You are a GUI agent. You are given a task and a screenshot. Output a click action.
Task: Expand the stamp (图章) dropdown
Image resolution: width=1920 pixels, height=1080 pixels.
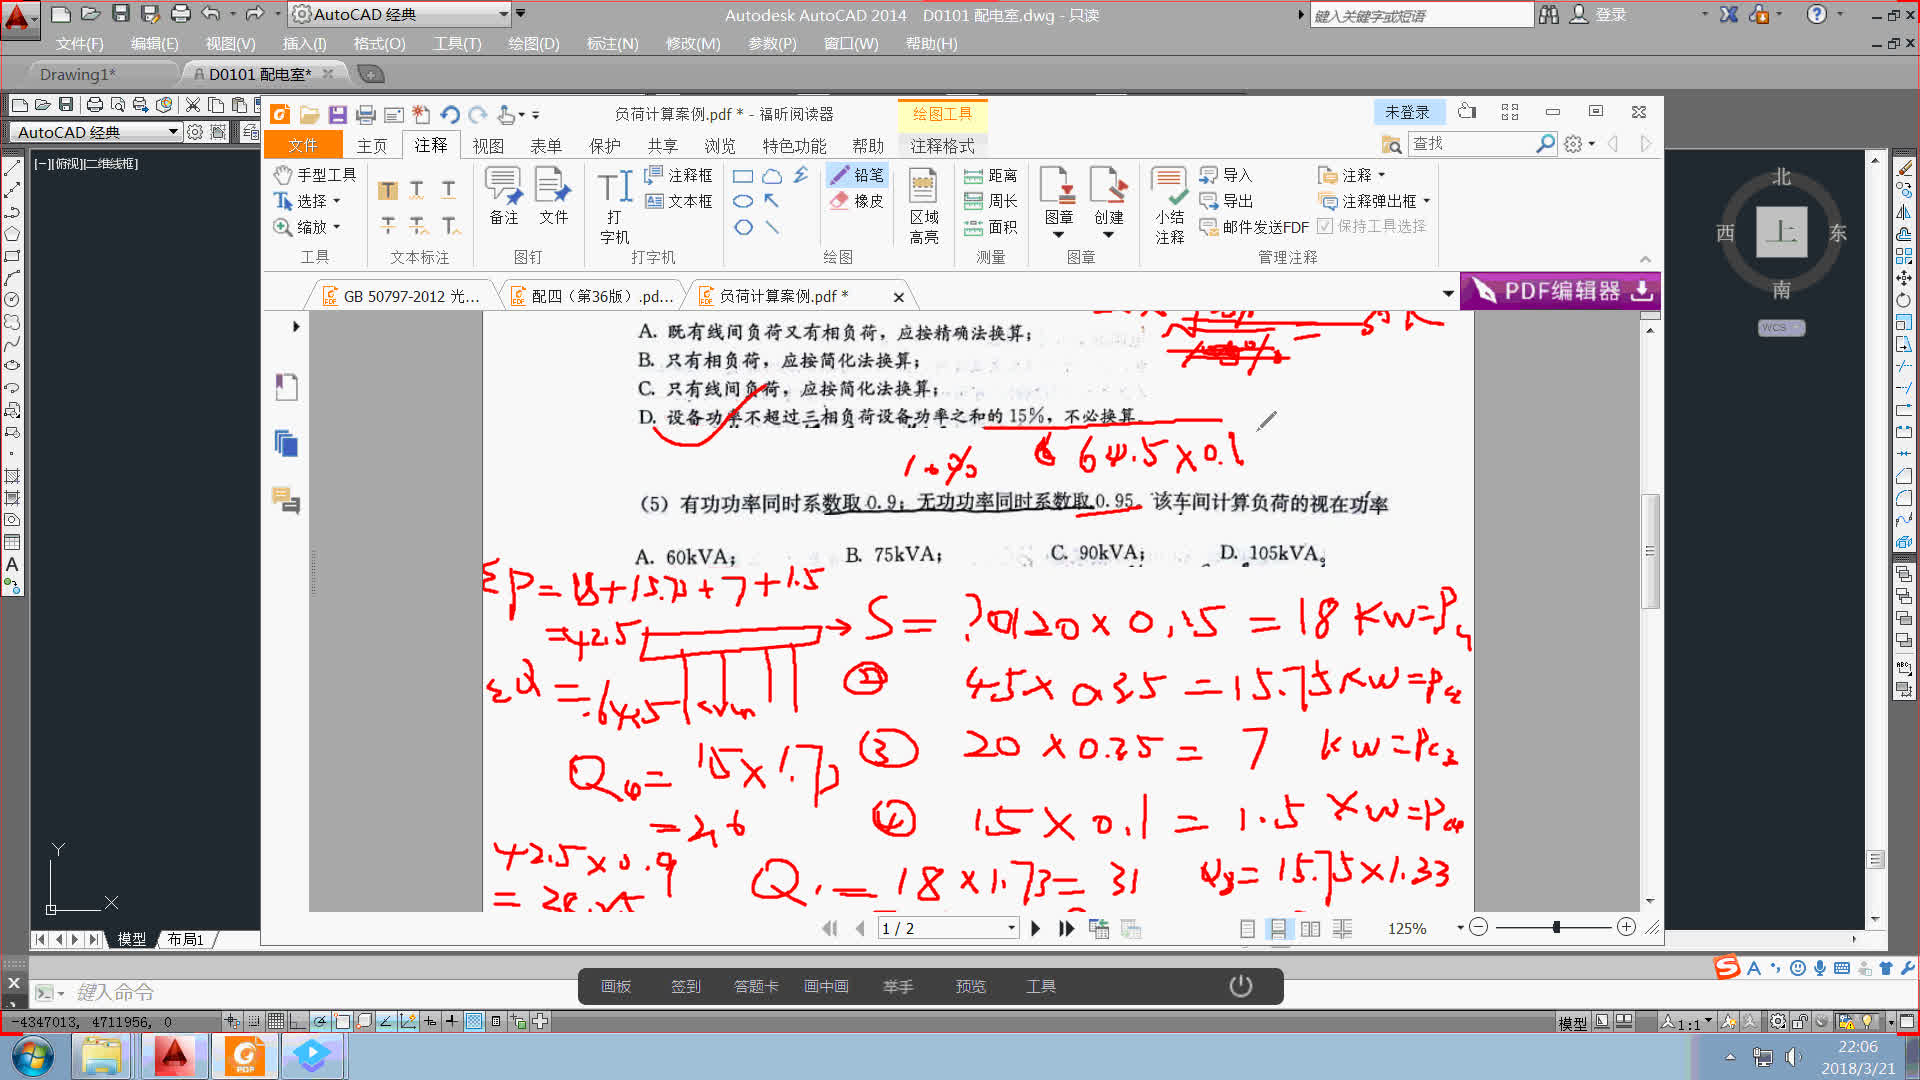pyautogui.click(x=1058, y=236)
